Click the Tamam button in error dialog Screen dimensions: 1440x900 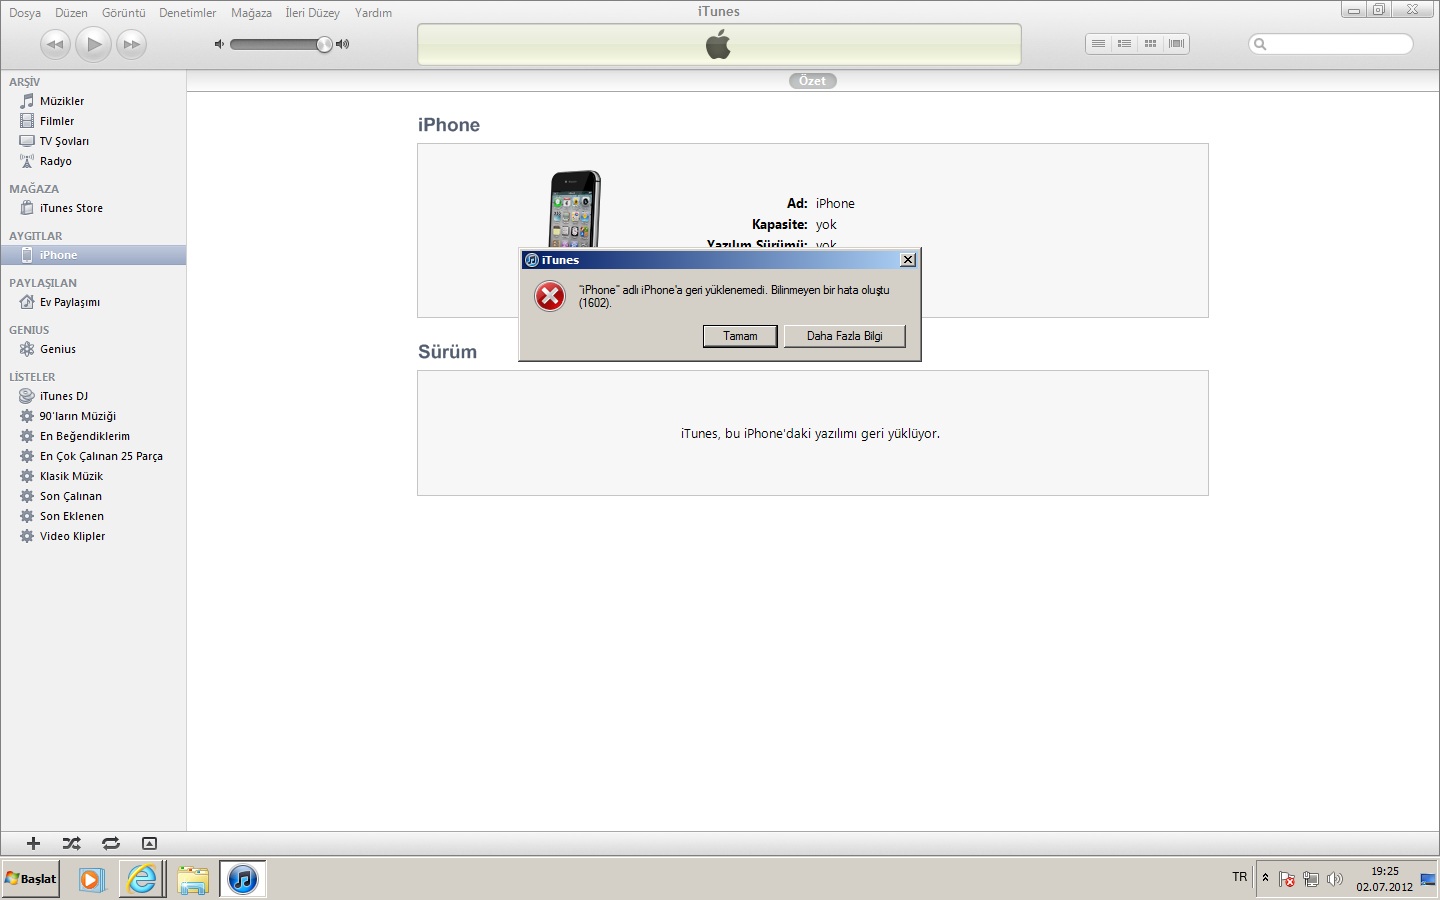tap(740, 336)
